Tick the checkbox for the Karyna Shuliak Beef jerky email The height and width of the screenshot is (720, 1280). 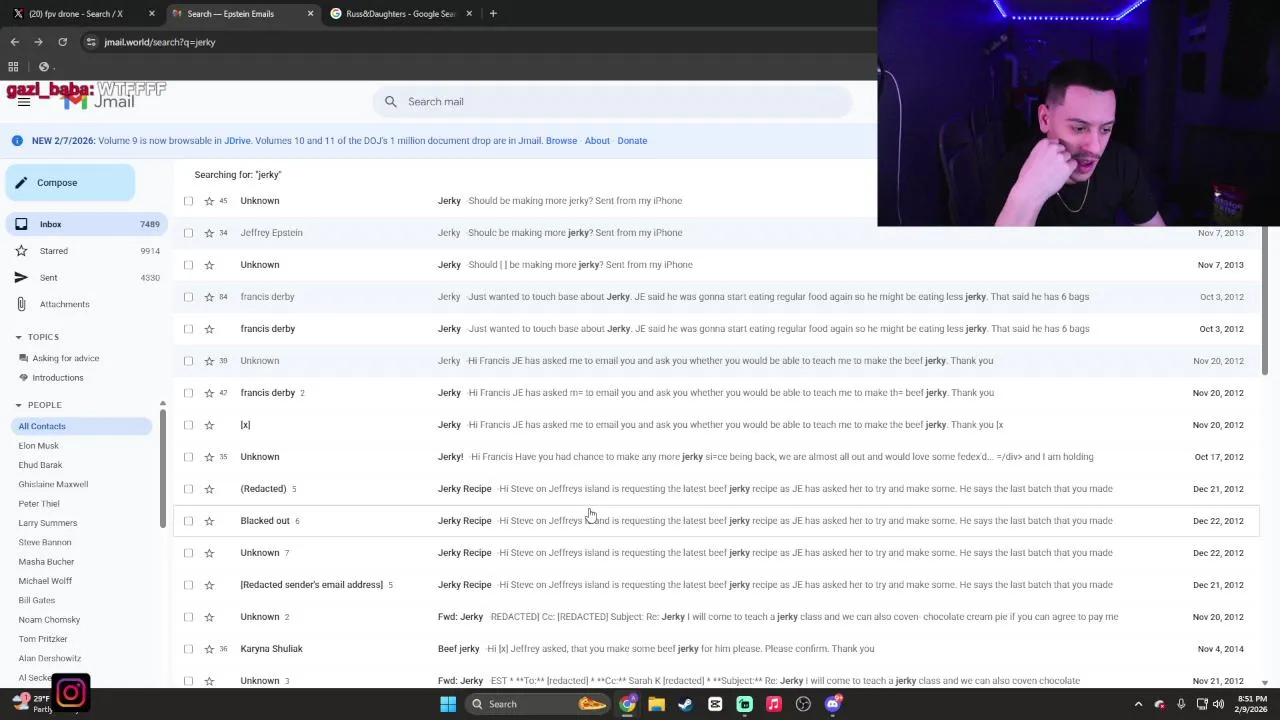(x=188, y=649)
